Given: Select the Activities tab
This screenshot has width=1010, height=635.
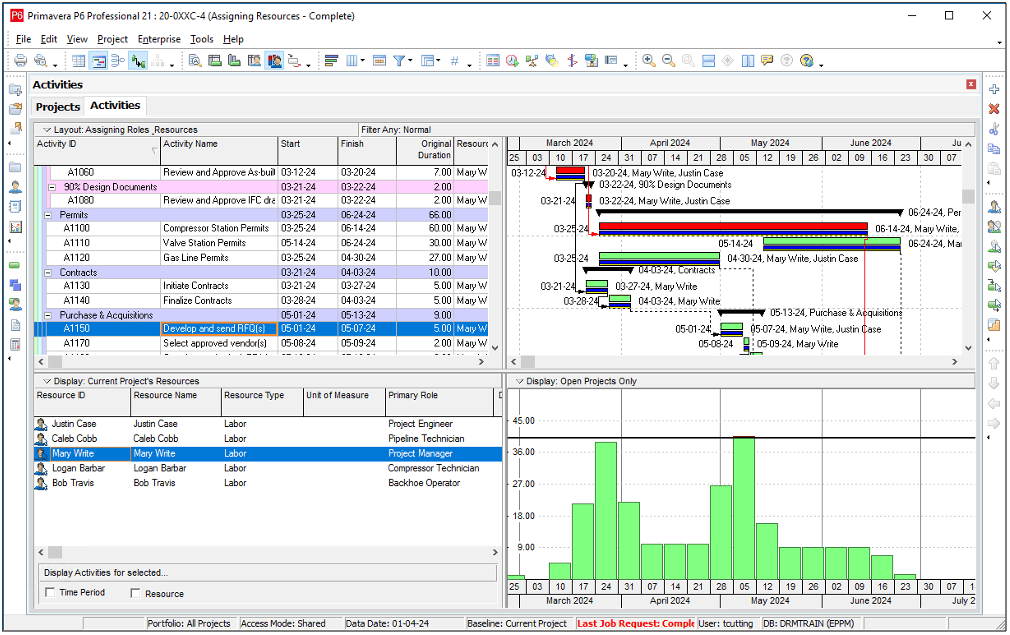Looking at the screenshot, I should [115, 105].
